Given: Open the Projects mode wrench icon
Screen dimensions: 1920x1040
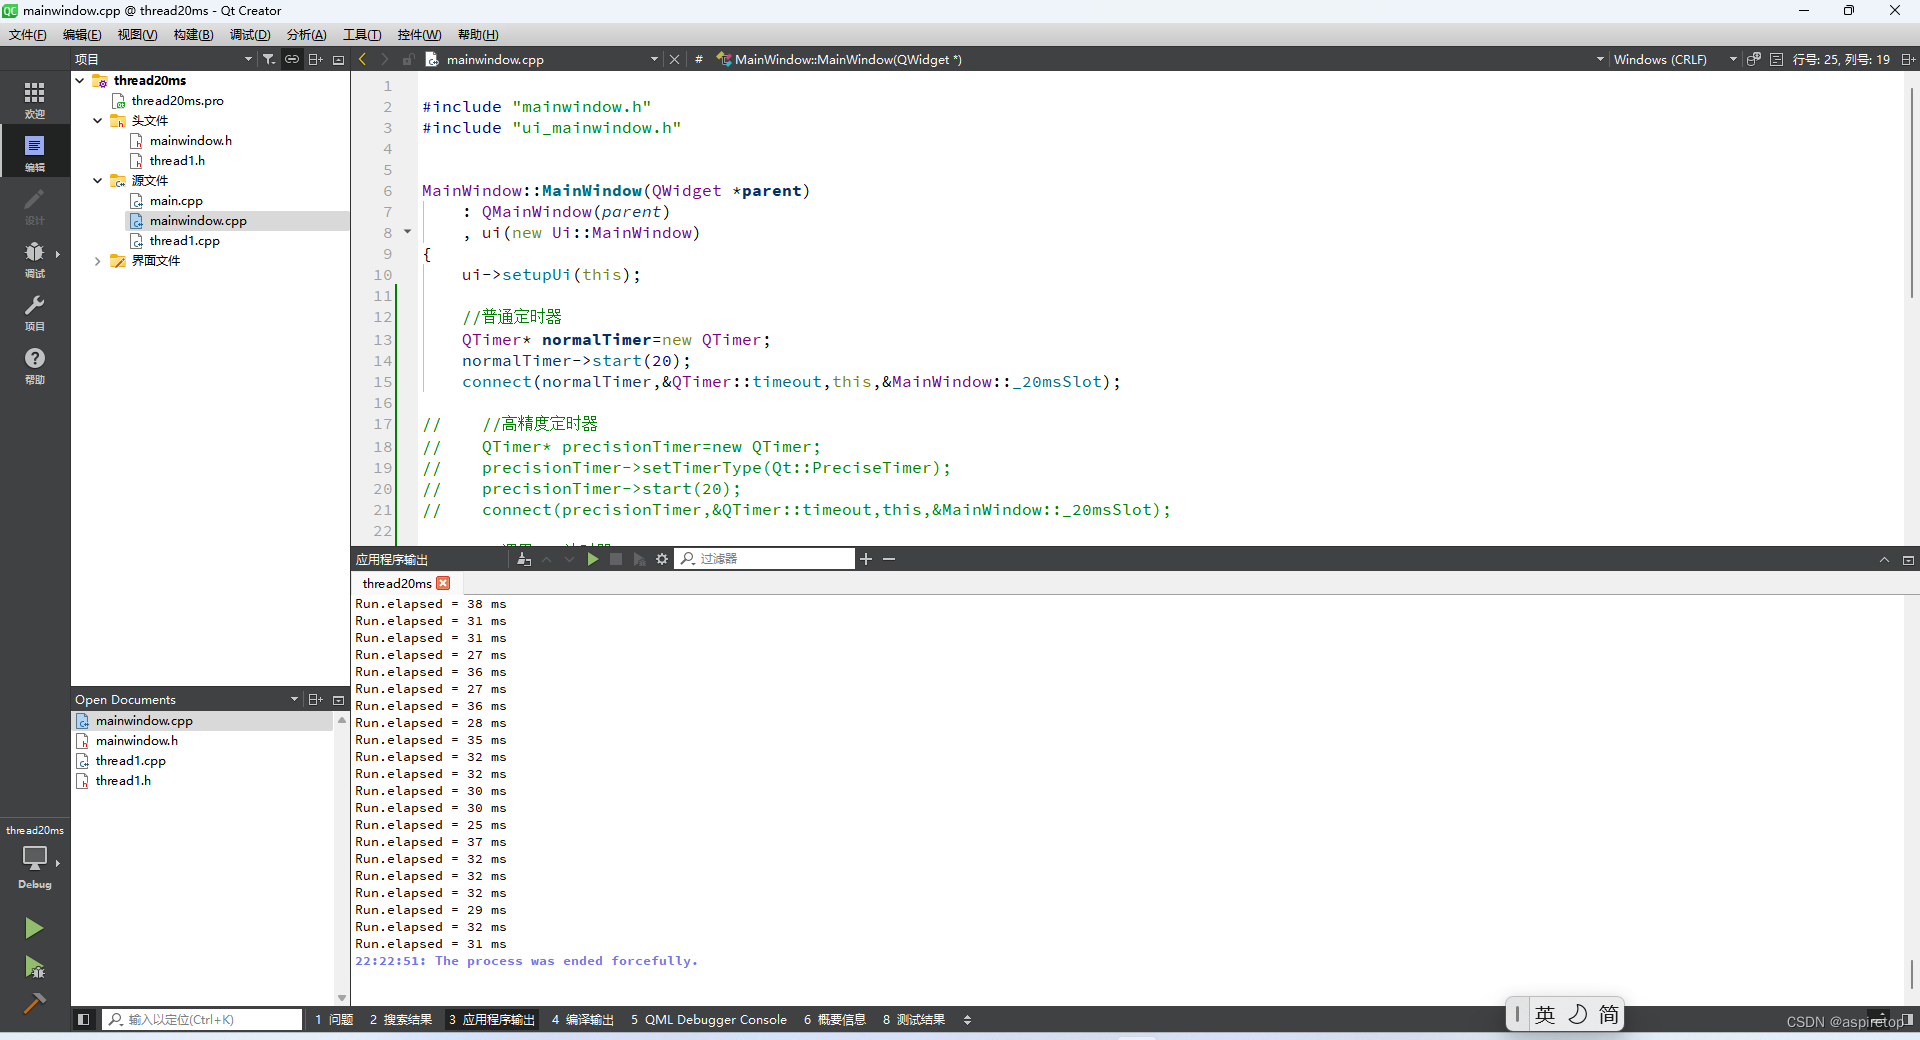Looking at the screenshot, I should pyautogui.click(x=34, y=311).
